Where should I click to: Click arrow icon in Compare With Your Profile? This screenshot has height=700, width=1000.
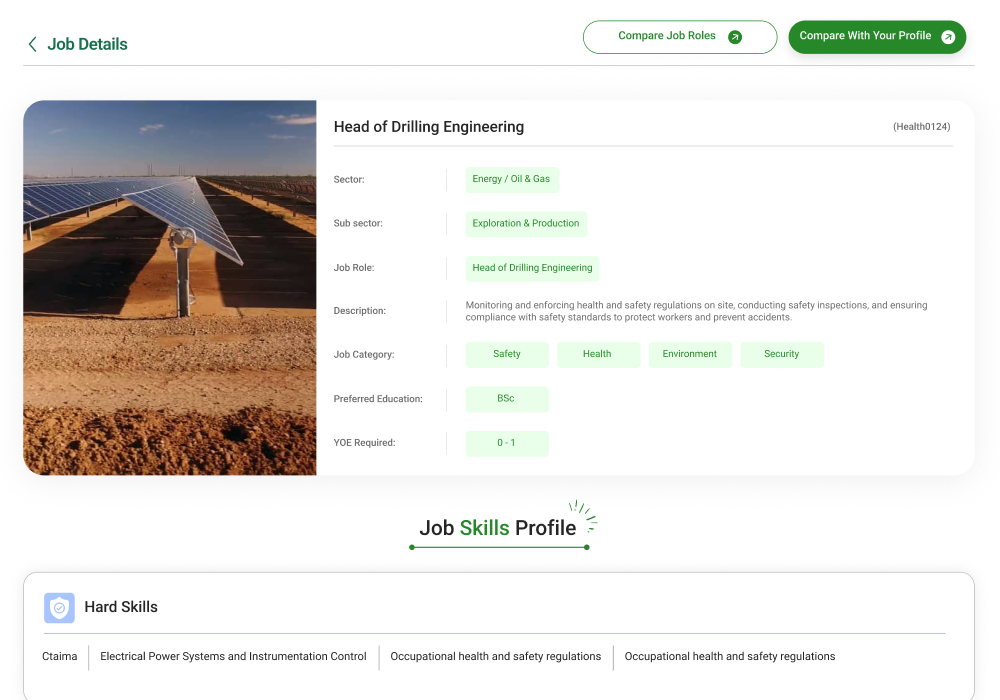(948, 37)
